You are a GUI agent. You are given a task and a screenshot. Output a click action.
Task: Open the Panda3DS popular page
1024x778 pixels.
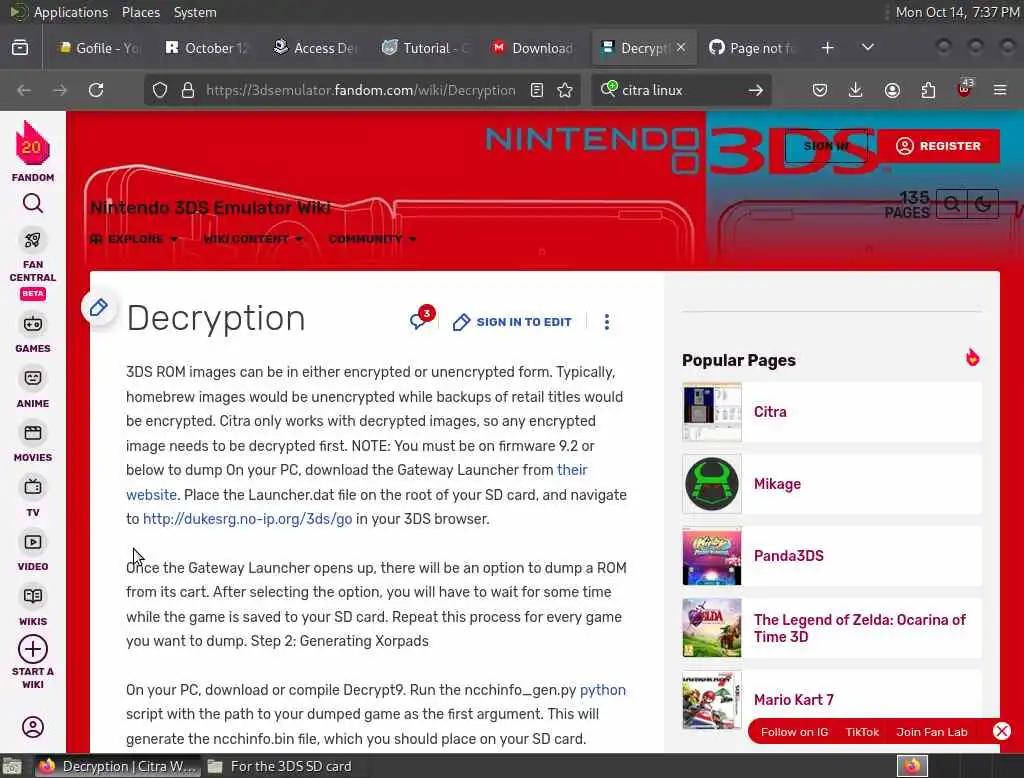(x=831, y=556)
